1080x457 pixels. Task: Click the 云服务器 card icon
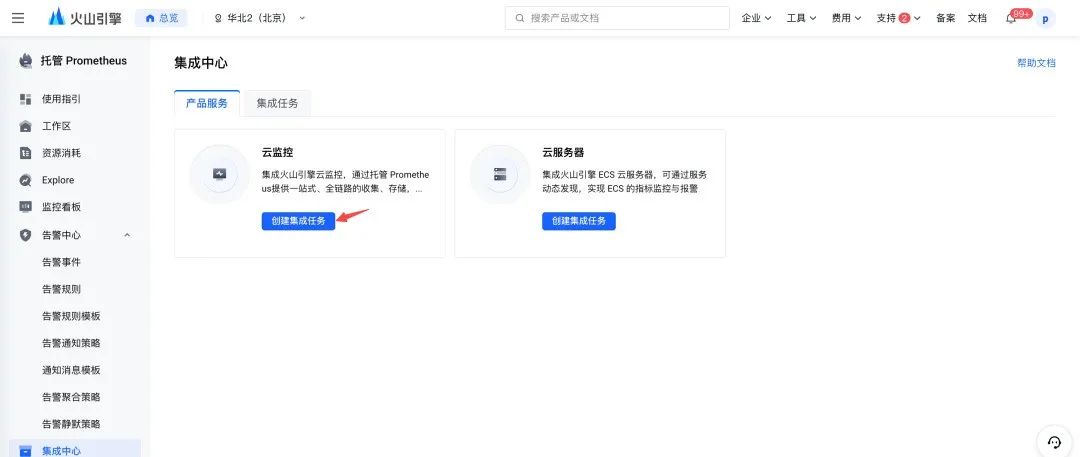click(x=499, y=174)
